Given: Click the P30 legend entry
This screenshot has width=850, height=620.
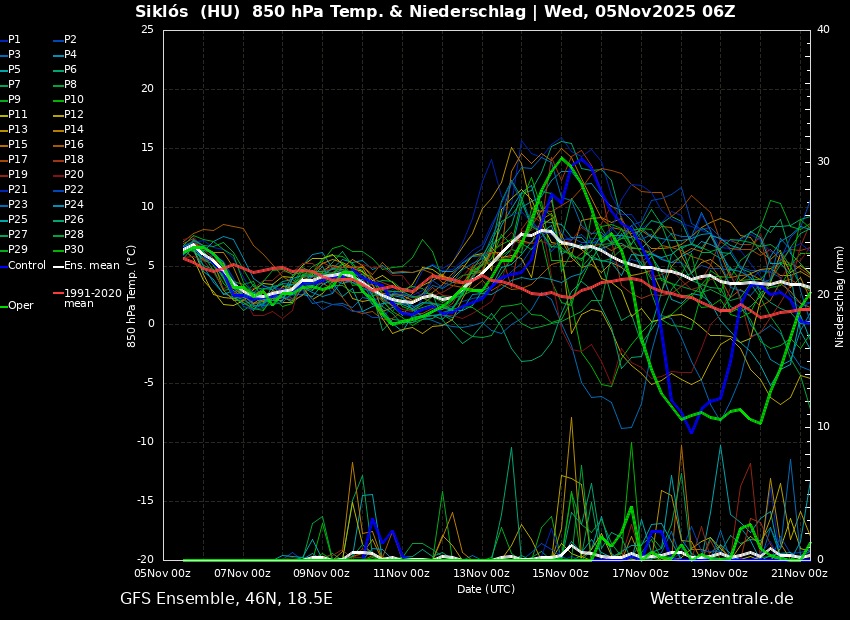Looking at the screenshot, I should click(74, 250).
